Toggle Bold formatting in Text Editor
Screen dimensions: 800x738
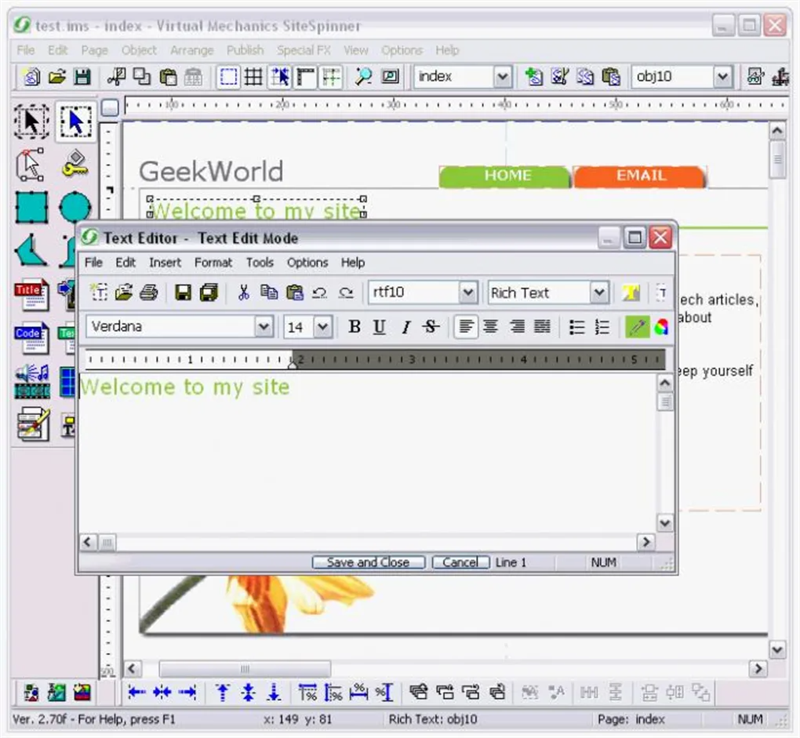(x=355, y=327)
